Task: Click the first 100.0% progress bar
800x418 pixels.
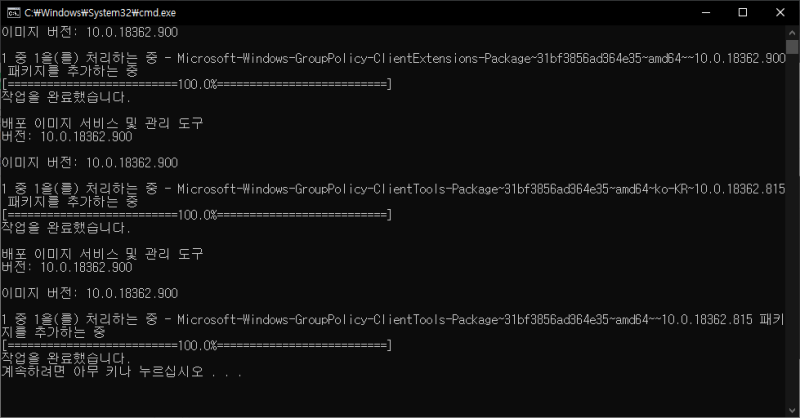Action: pos(197,84)
